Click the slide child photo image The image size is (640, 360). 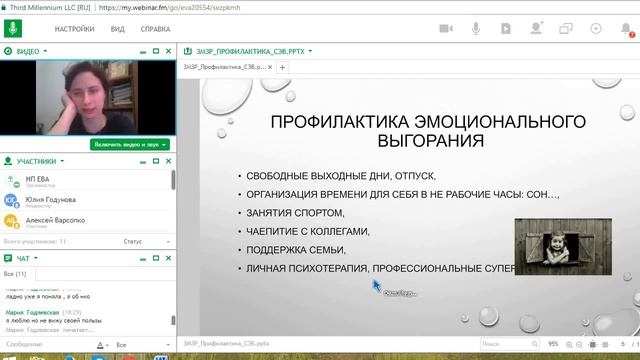point(563,247)
